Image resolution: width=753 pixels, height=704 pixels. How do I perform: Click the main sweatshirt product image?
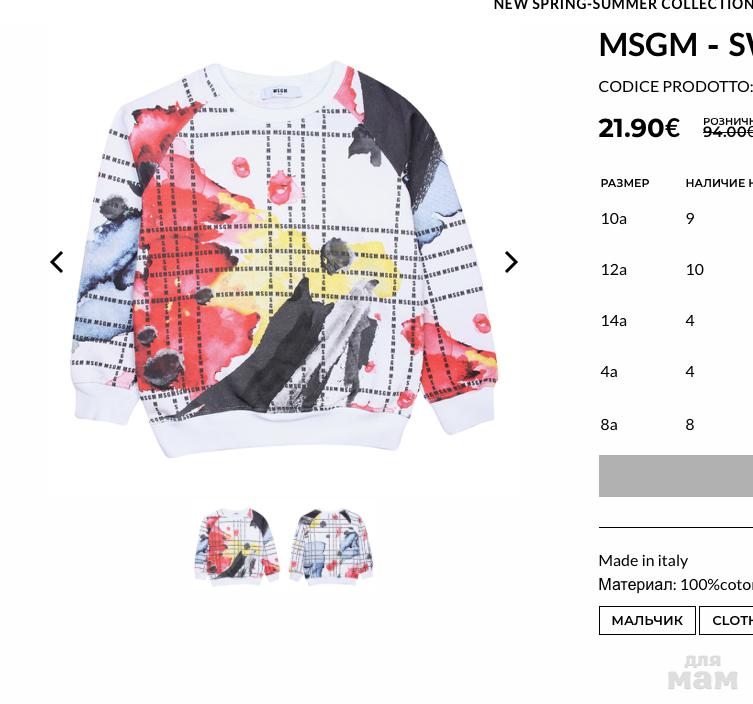285,259
